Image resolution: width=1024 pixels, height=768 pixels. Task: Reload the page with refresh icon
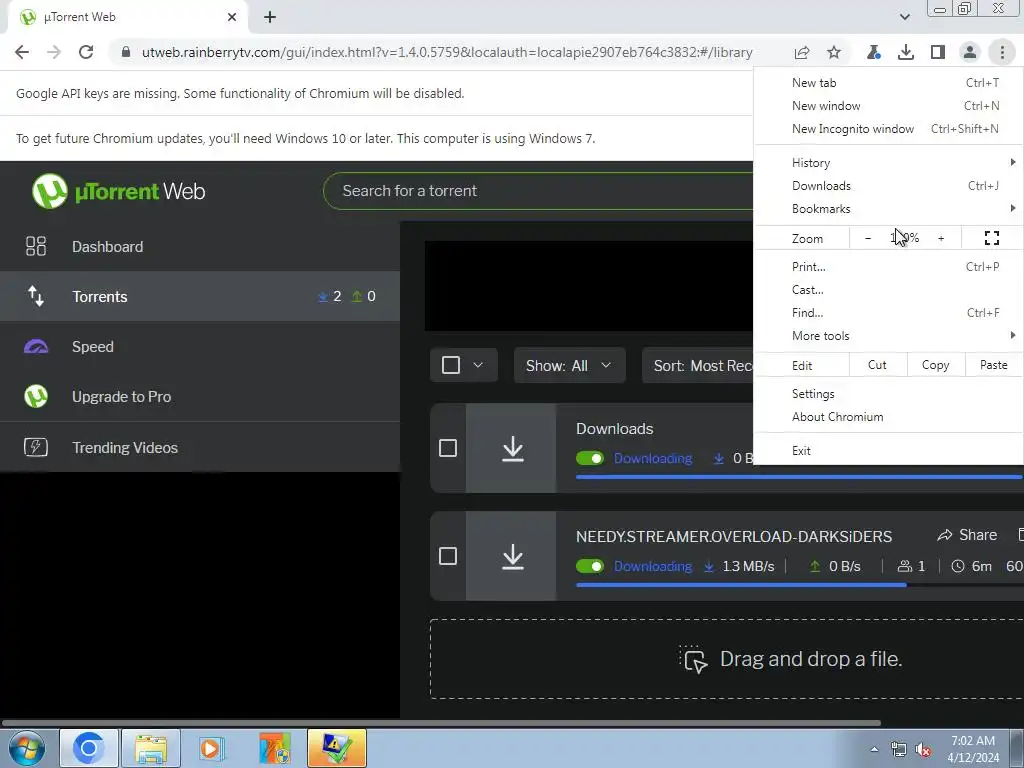(86, 52)
